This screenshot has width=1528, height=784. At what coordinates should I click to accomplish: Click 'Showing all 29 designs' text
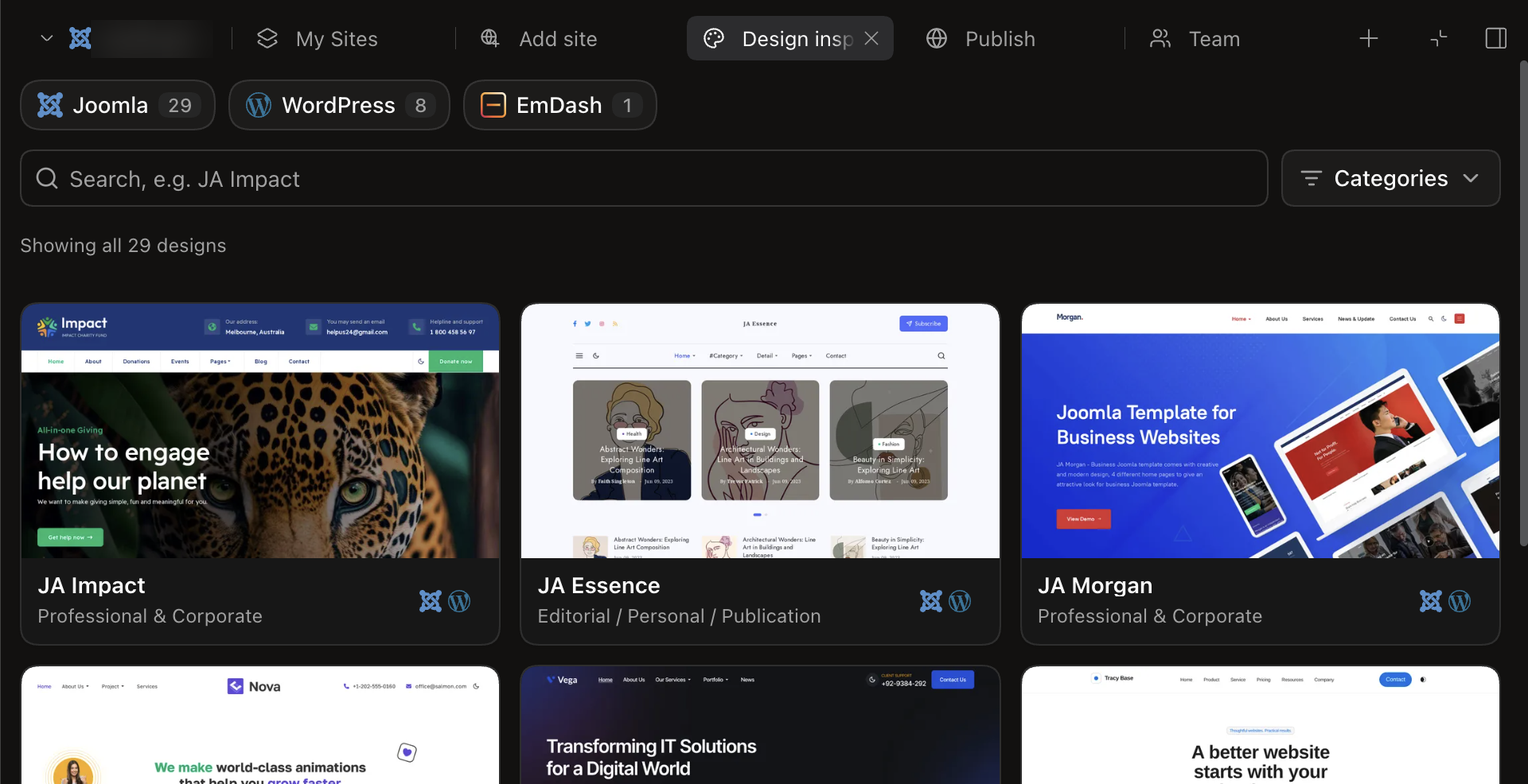point(123,245)
